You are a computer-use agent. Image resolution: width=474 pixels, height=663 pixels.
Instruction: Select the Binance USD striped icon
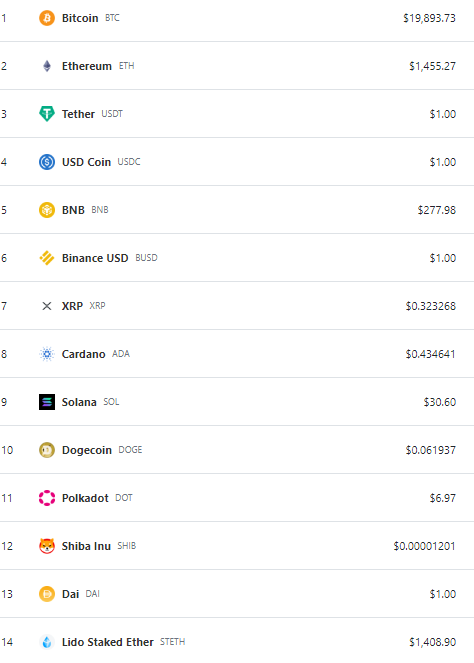[47, 258]
